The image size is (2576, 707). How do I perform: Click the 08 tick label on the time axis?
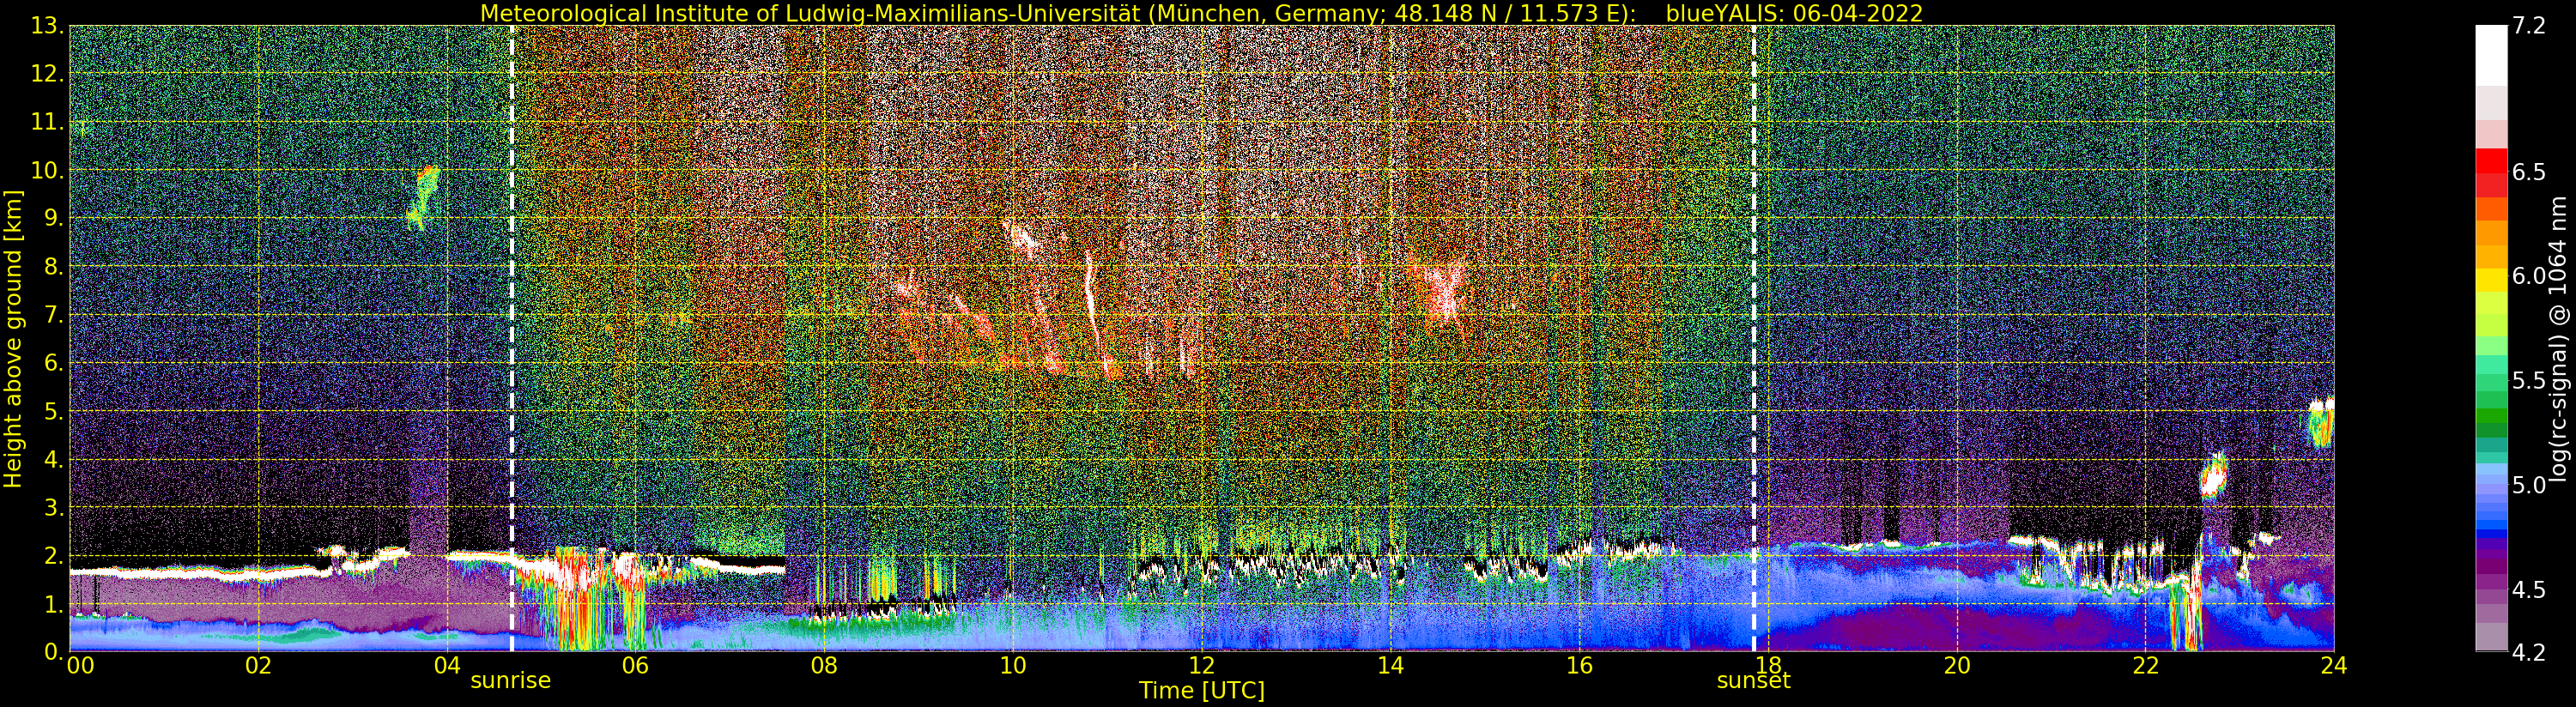824,666
